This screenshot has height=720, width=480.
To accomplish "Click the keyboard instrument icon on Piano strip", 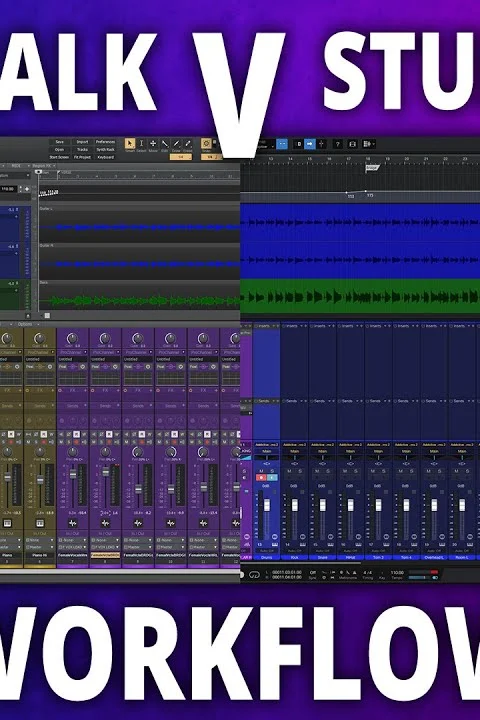I will pyautogui.click(x=7, y=523).
